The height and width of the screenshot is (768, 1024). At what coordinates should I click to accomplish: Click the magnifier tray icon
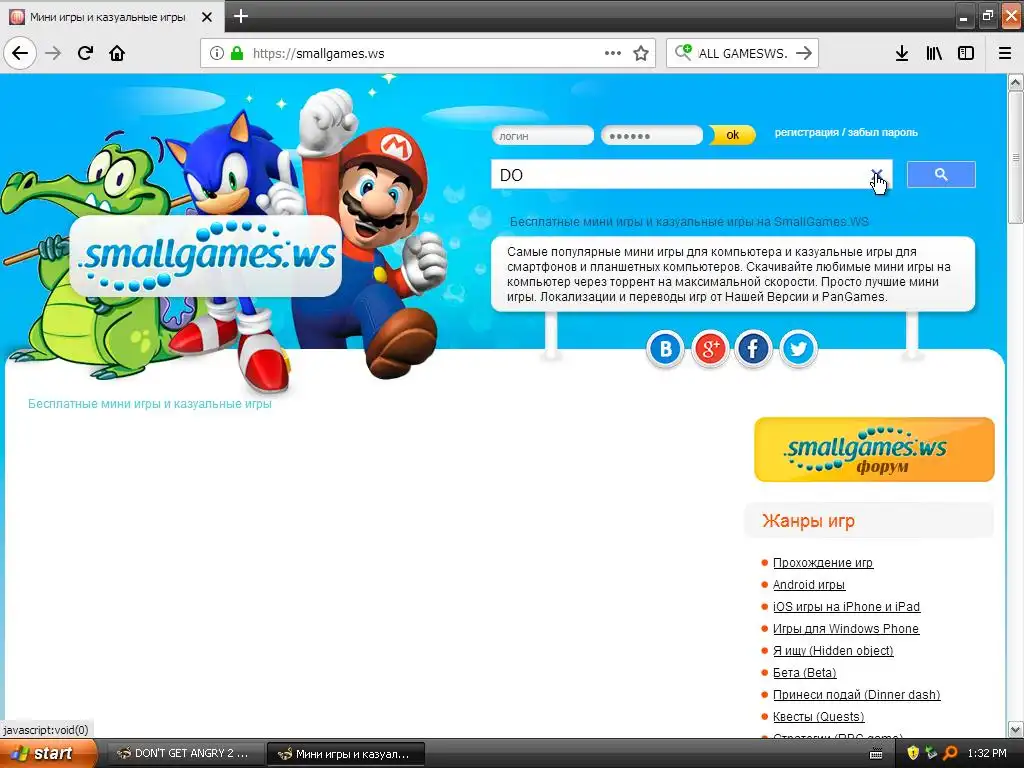pyautogui.click(x=950, y=753)
